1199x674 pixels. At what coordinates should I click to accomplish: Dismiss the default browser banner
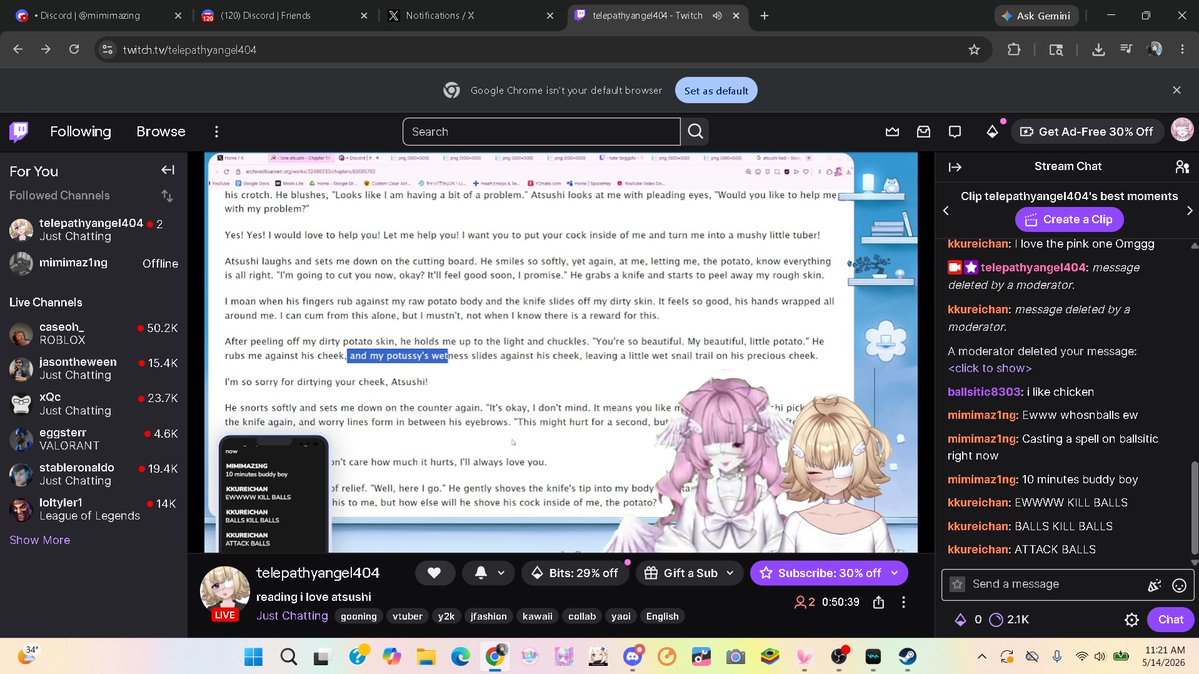tap(1177, 90)
